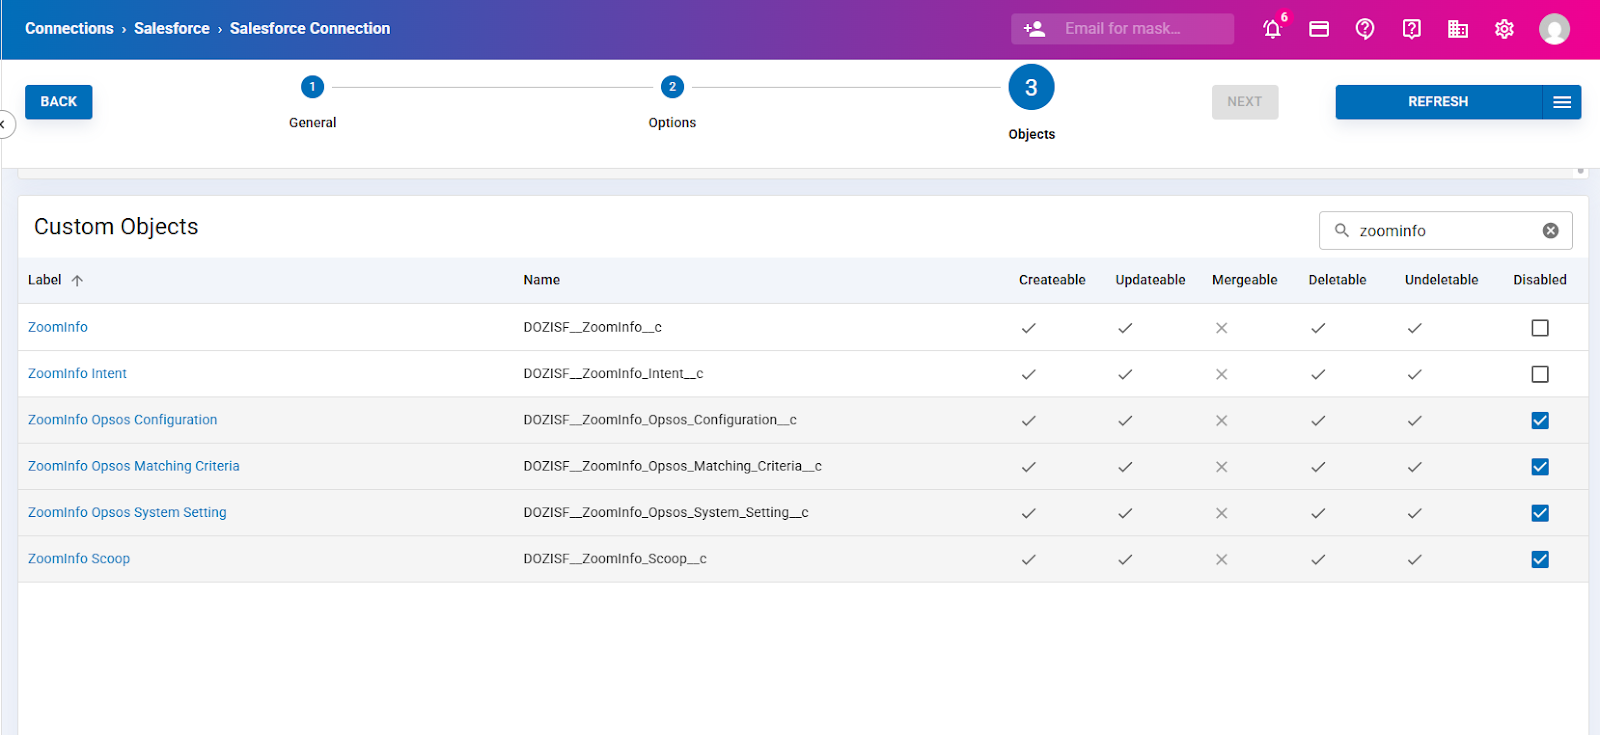Click the question mark documentation icon
Viewport: 1600px width, 735px height.
[x=1411, y=29]
